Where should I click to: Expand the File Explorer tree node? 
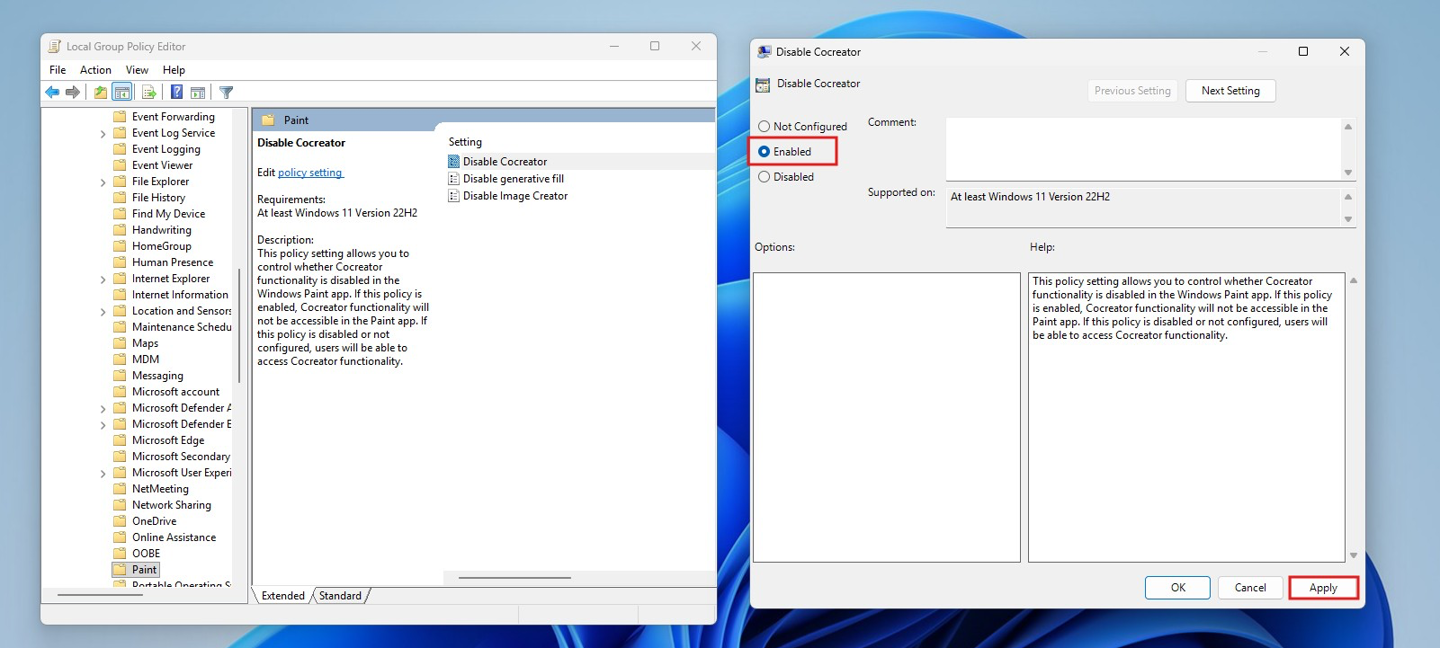(x=103, y=182)
